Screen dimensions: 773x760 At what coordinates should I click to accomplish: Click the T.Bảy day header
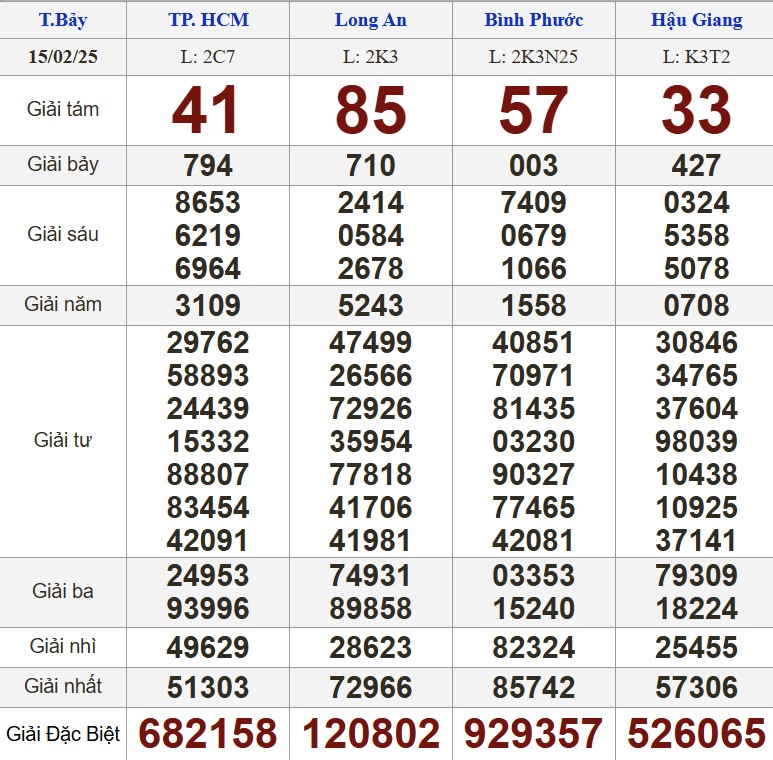63,20
